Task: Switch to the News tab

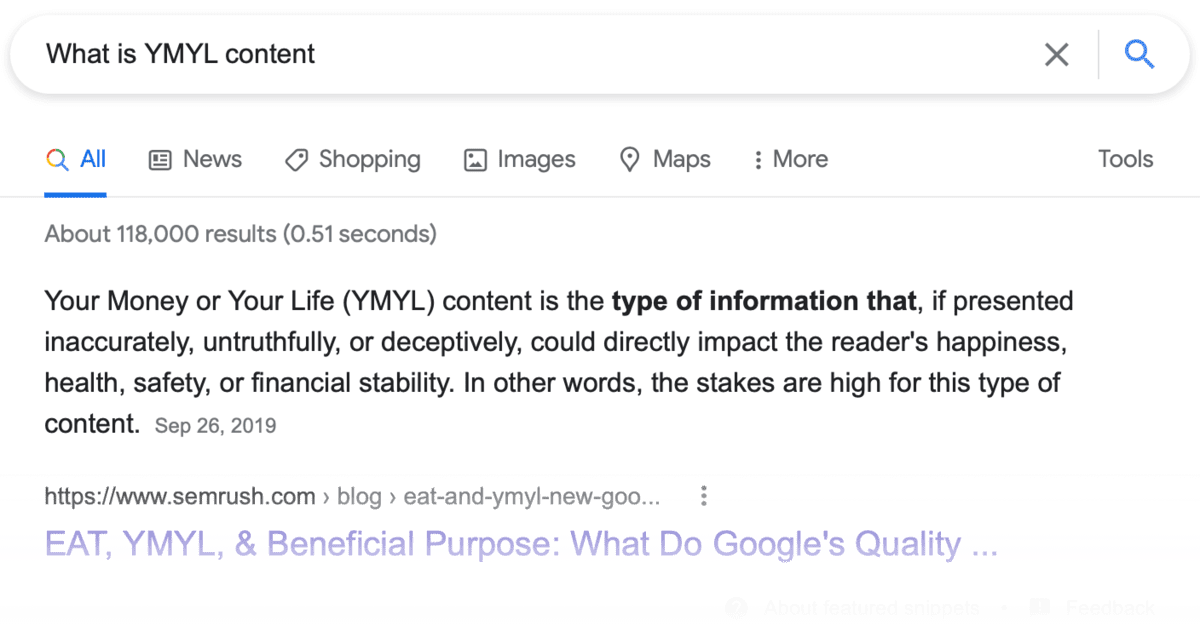Action: [x=196, y=159]
